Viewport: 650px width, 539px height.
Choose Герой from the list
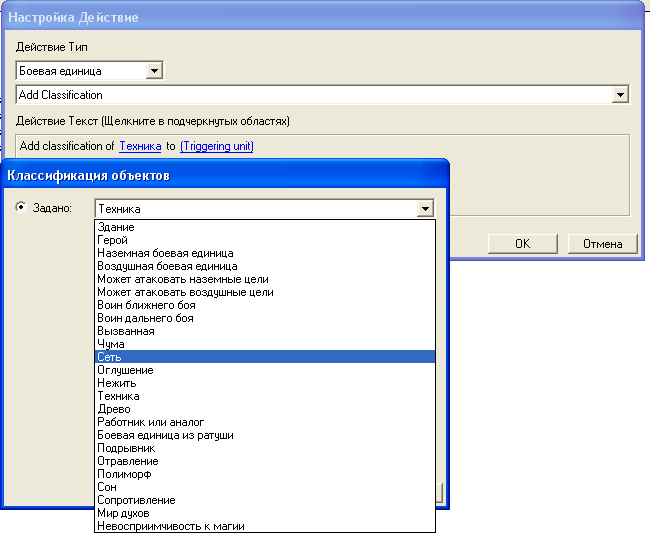coord(265,240)
